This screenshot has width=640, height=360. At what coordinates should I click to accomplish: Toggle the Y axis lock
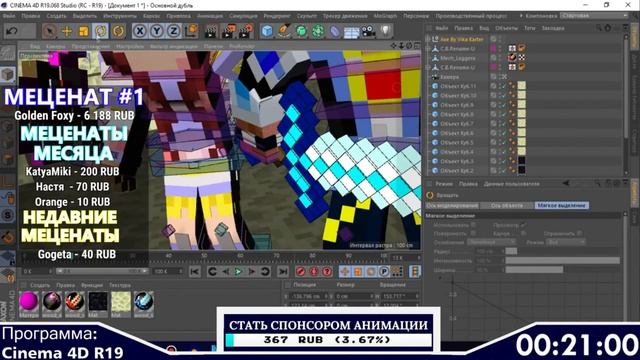157,31
